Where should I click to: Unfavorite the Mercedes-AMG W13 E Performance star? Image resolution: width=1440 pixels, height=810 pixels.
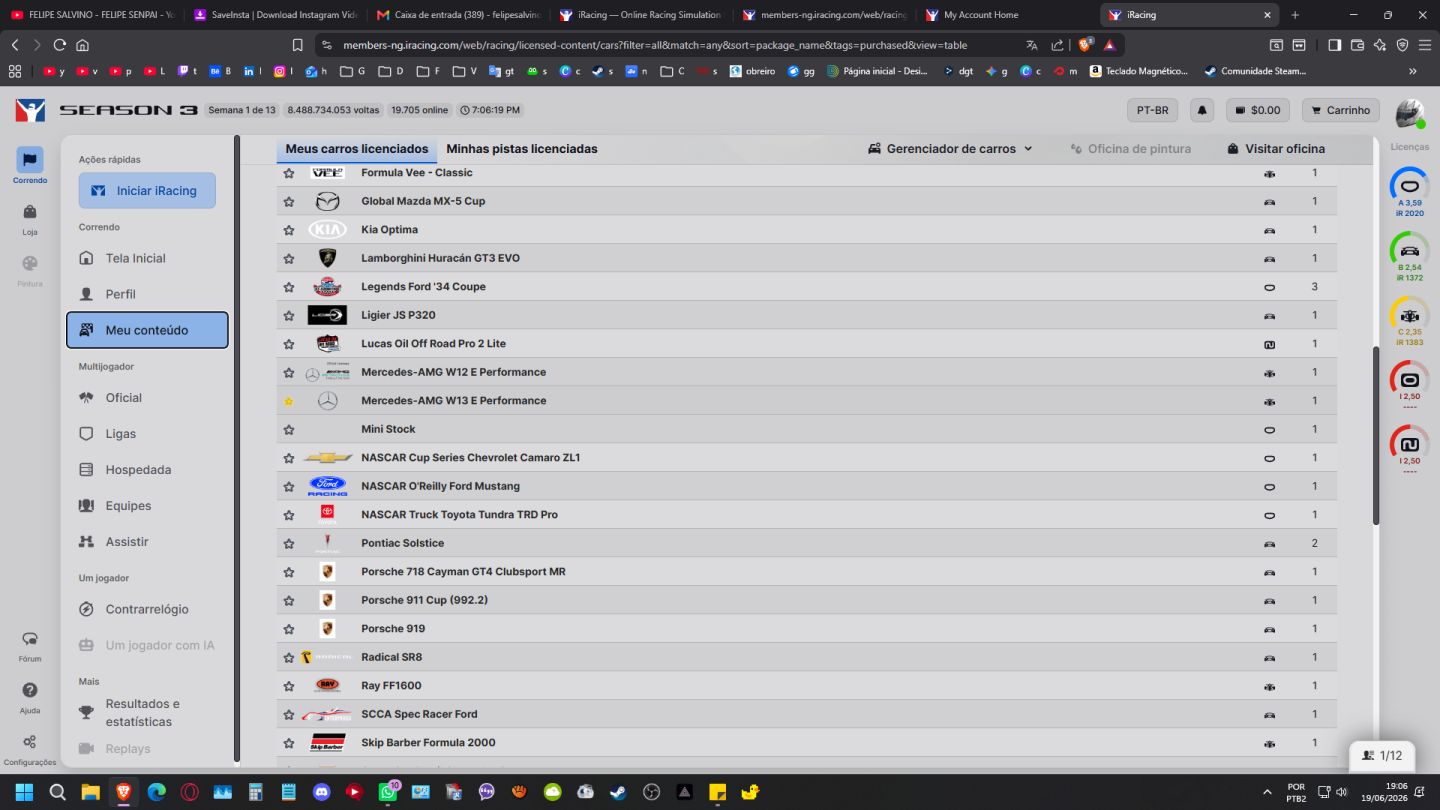tap(289, 401)
